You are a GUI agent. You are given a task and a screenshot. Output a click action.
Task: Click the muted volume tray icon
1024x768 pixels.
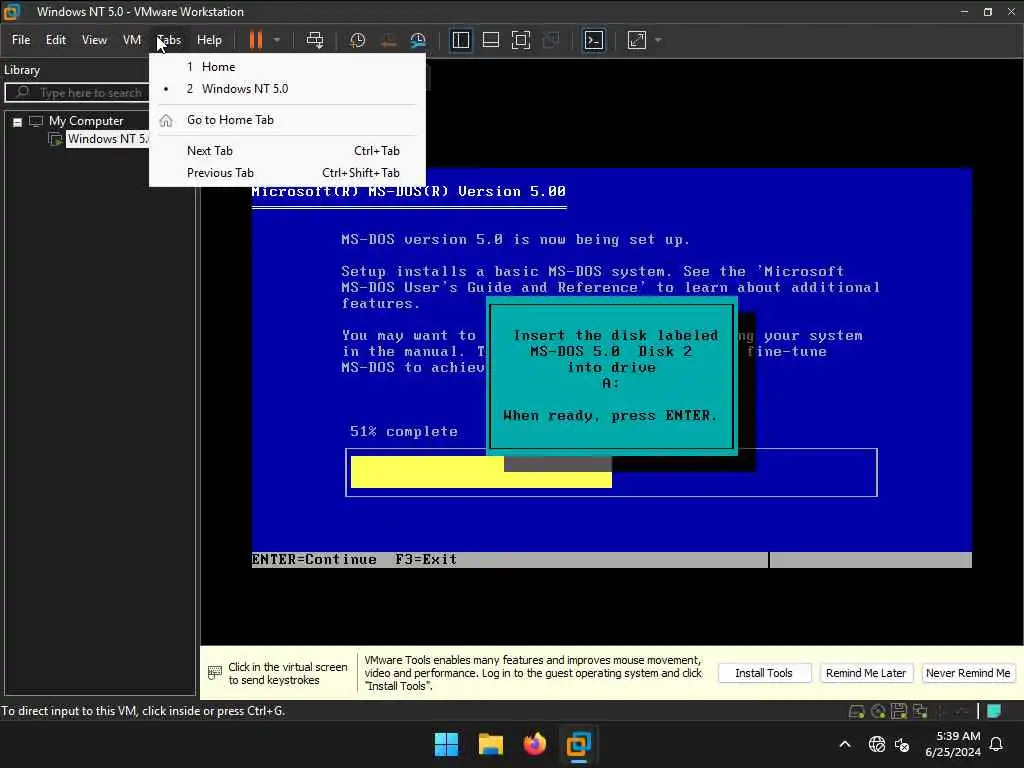pyautogui.click(x=902, y=744)
